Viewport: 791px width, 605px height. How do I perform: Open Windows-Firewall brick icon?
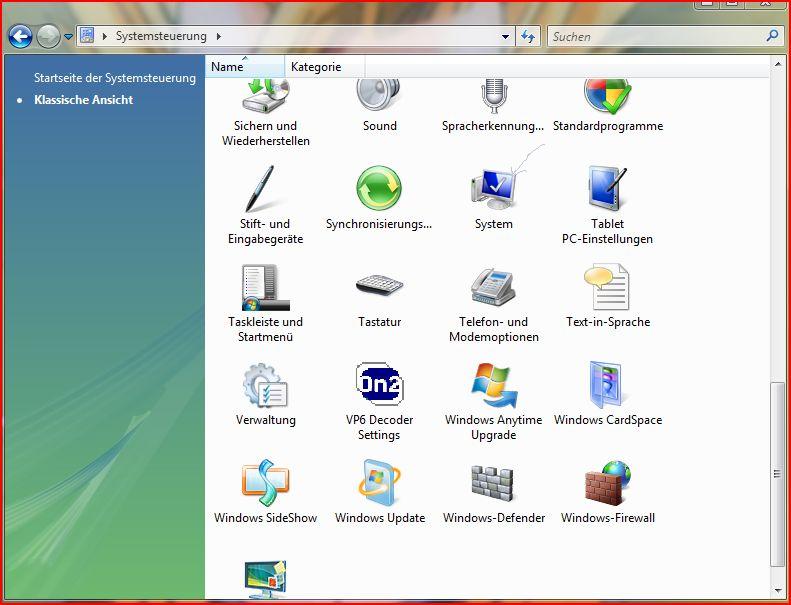coord(607,483)
